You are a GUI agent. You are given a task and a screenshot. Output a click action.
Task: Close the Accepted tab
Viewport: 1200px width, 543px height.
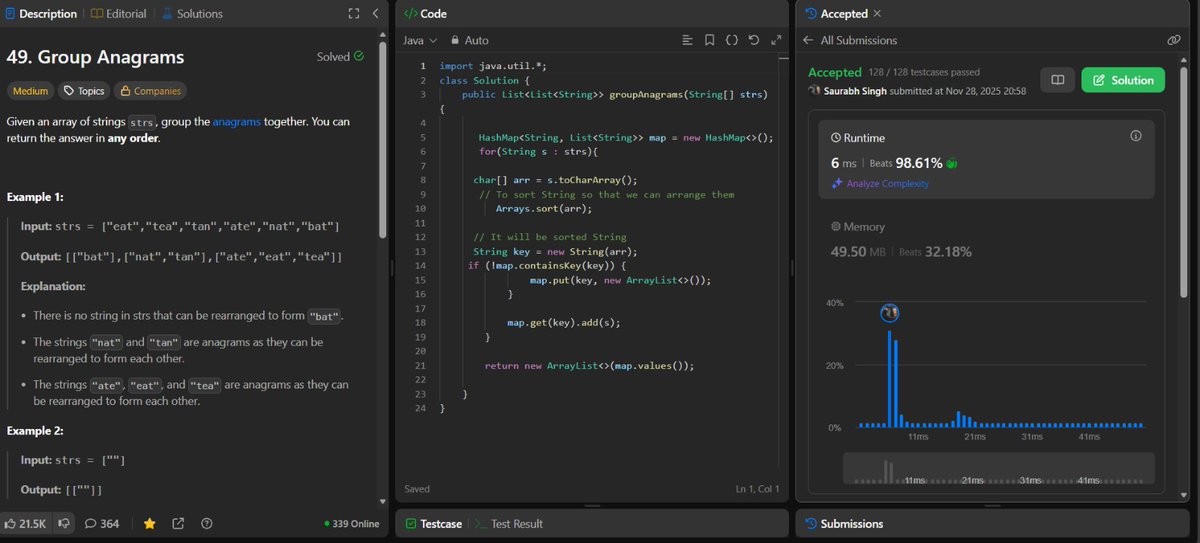[877, 14]
